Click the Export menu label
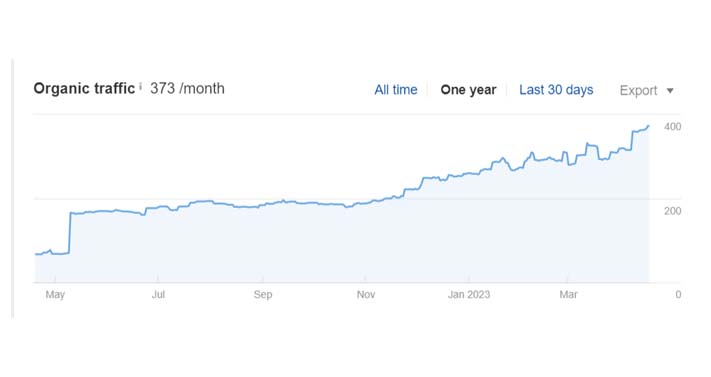 (638, 90)
